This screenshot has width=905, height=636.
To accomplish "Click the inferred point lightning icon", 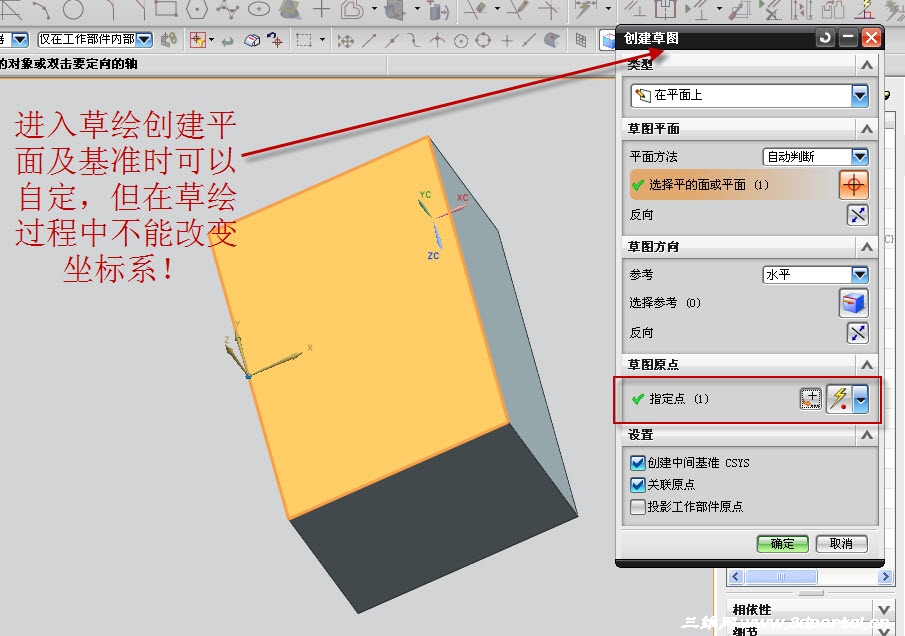I will pyautogui.click(x=840, y=399).
